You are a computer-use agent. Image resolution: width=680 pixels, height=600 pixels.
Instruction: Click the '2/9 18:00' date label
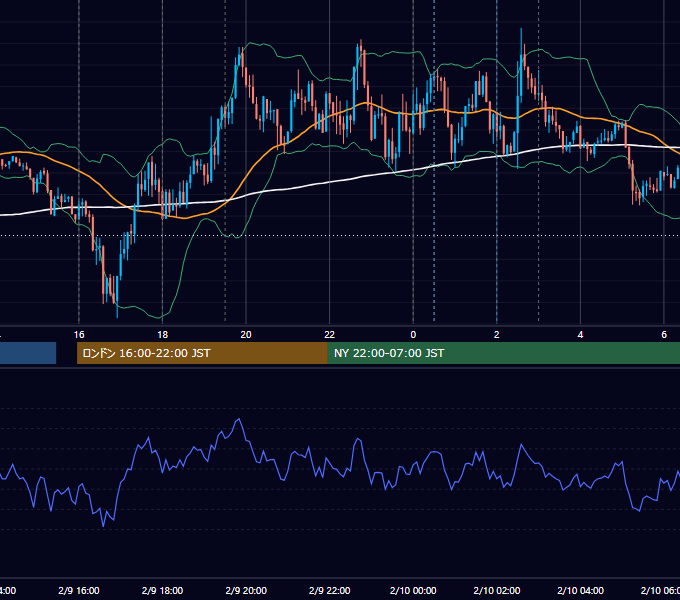tap(162, 590)
